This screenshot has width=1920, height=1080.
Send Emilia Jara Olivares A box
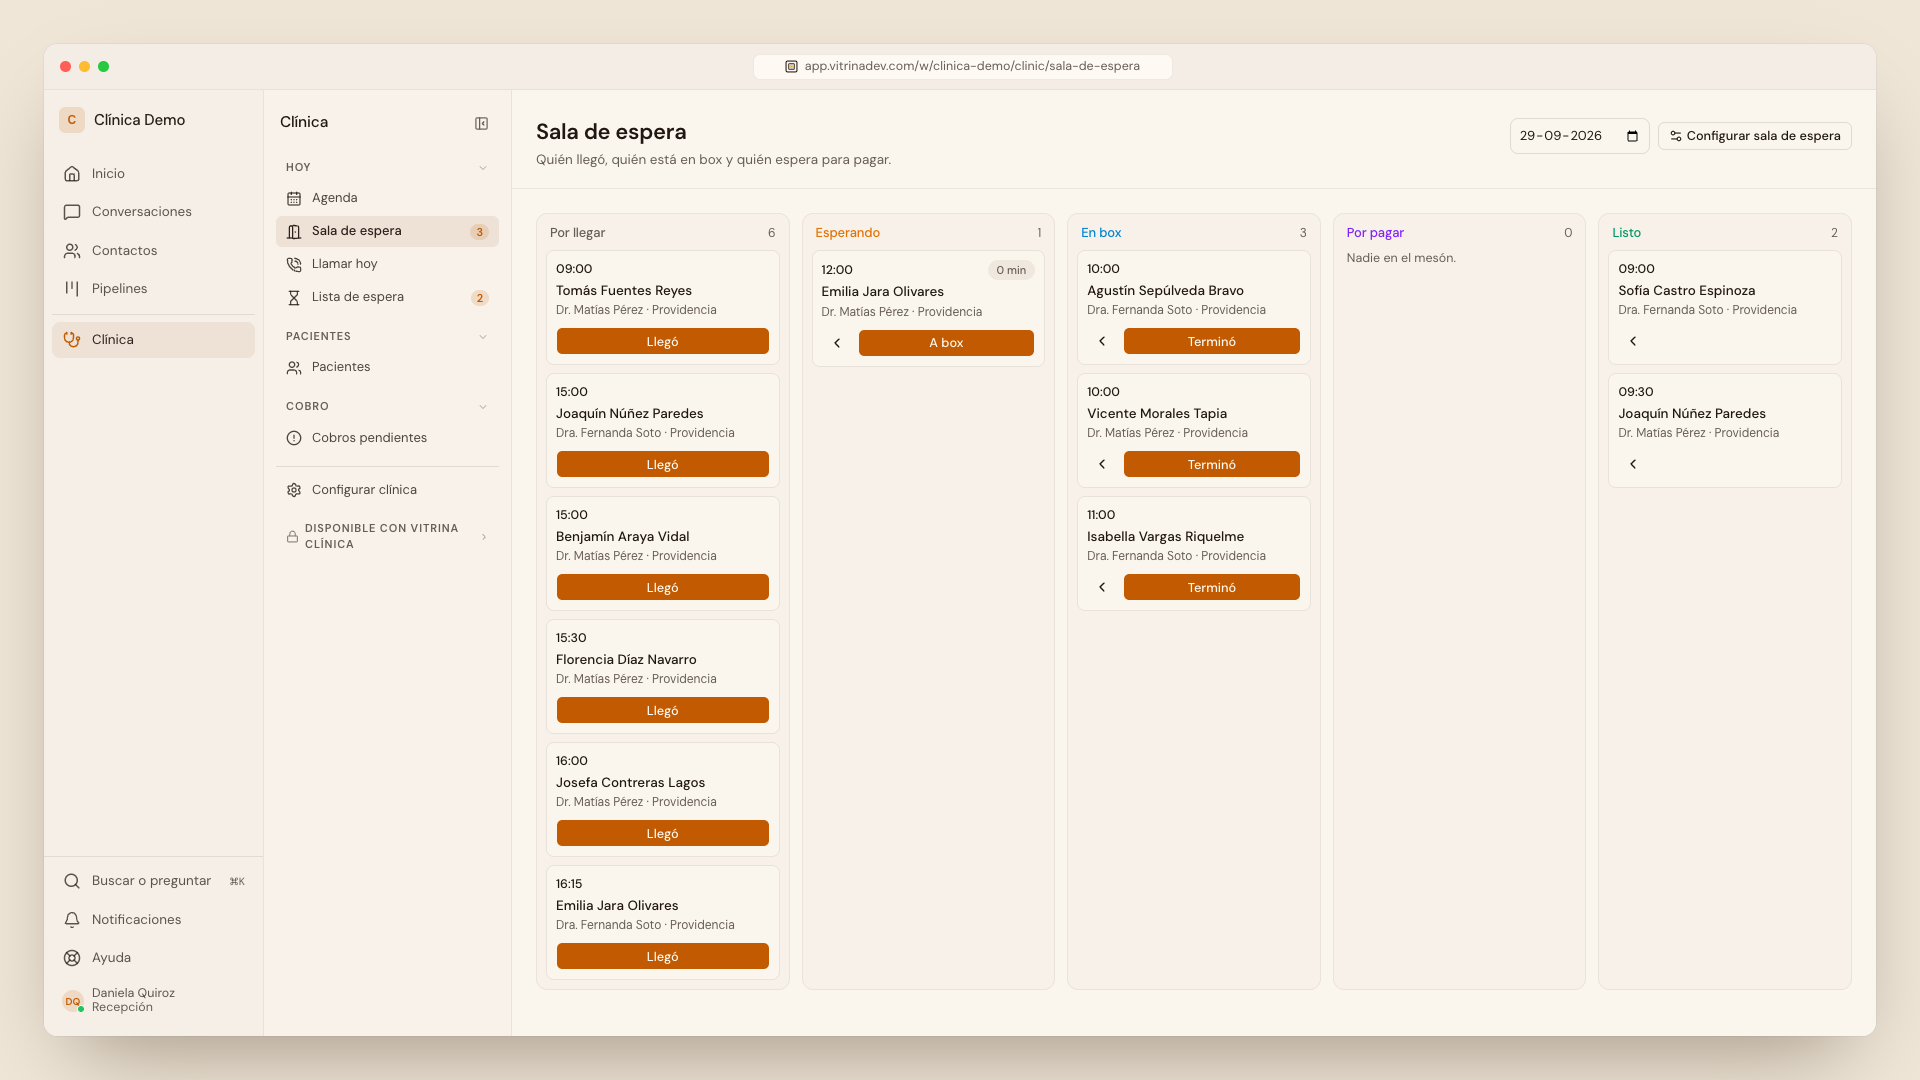[x=946, y=343]
